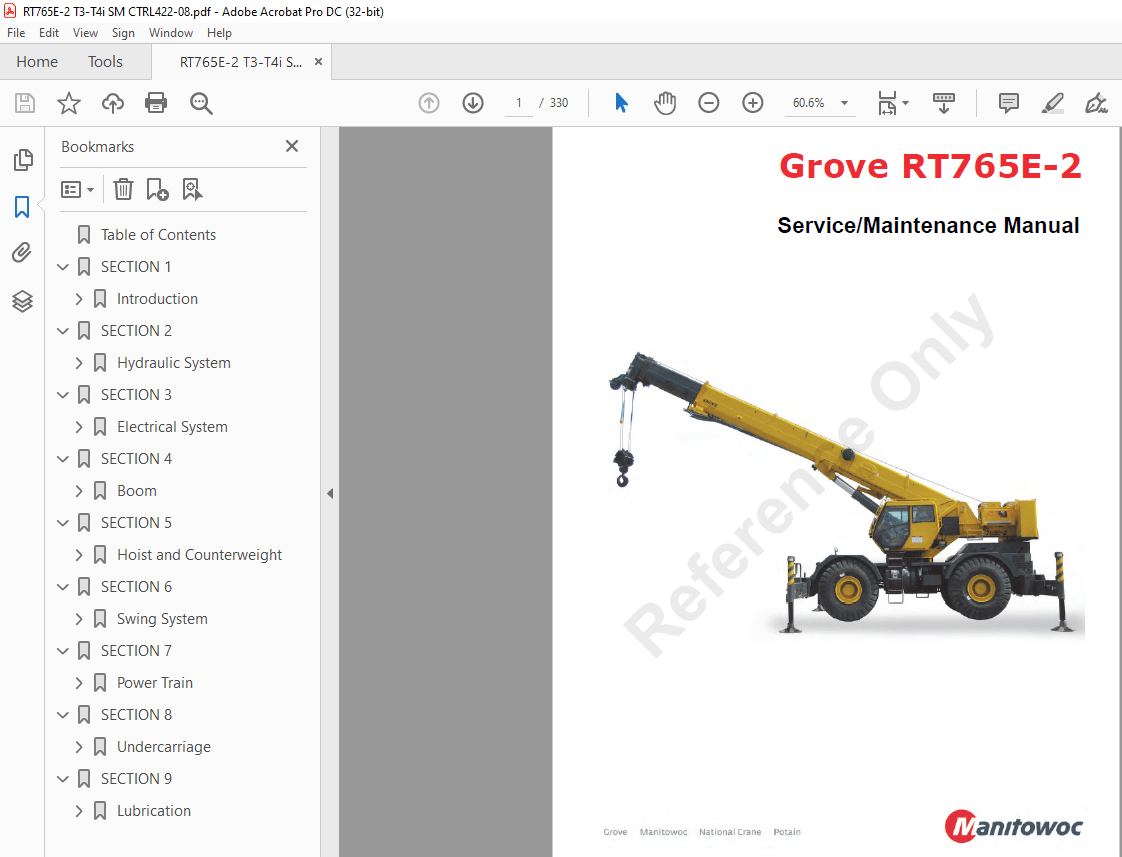Viewport: 1122px width, 857px height.
Task: Expand current bookmark with the find icon
Action: pos(192,189)
